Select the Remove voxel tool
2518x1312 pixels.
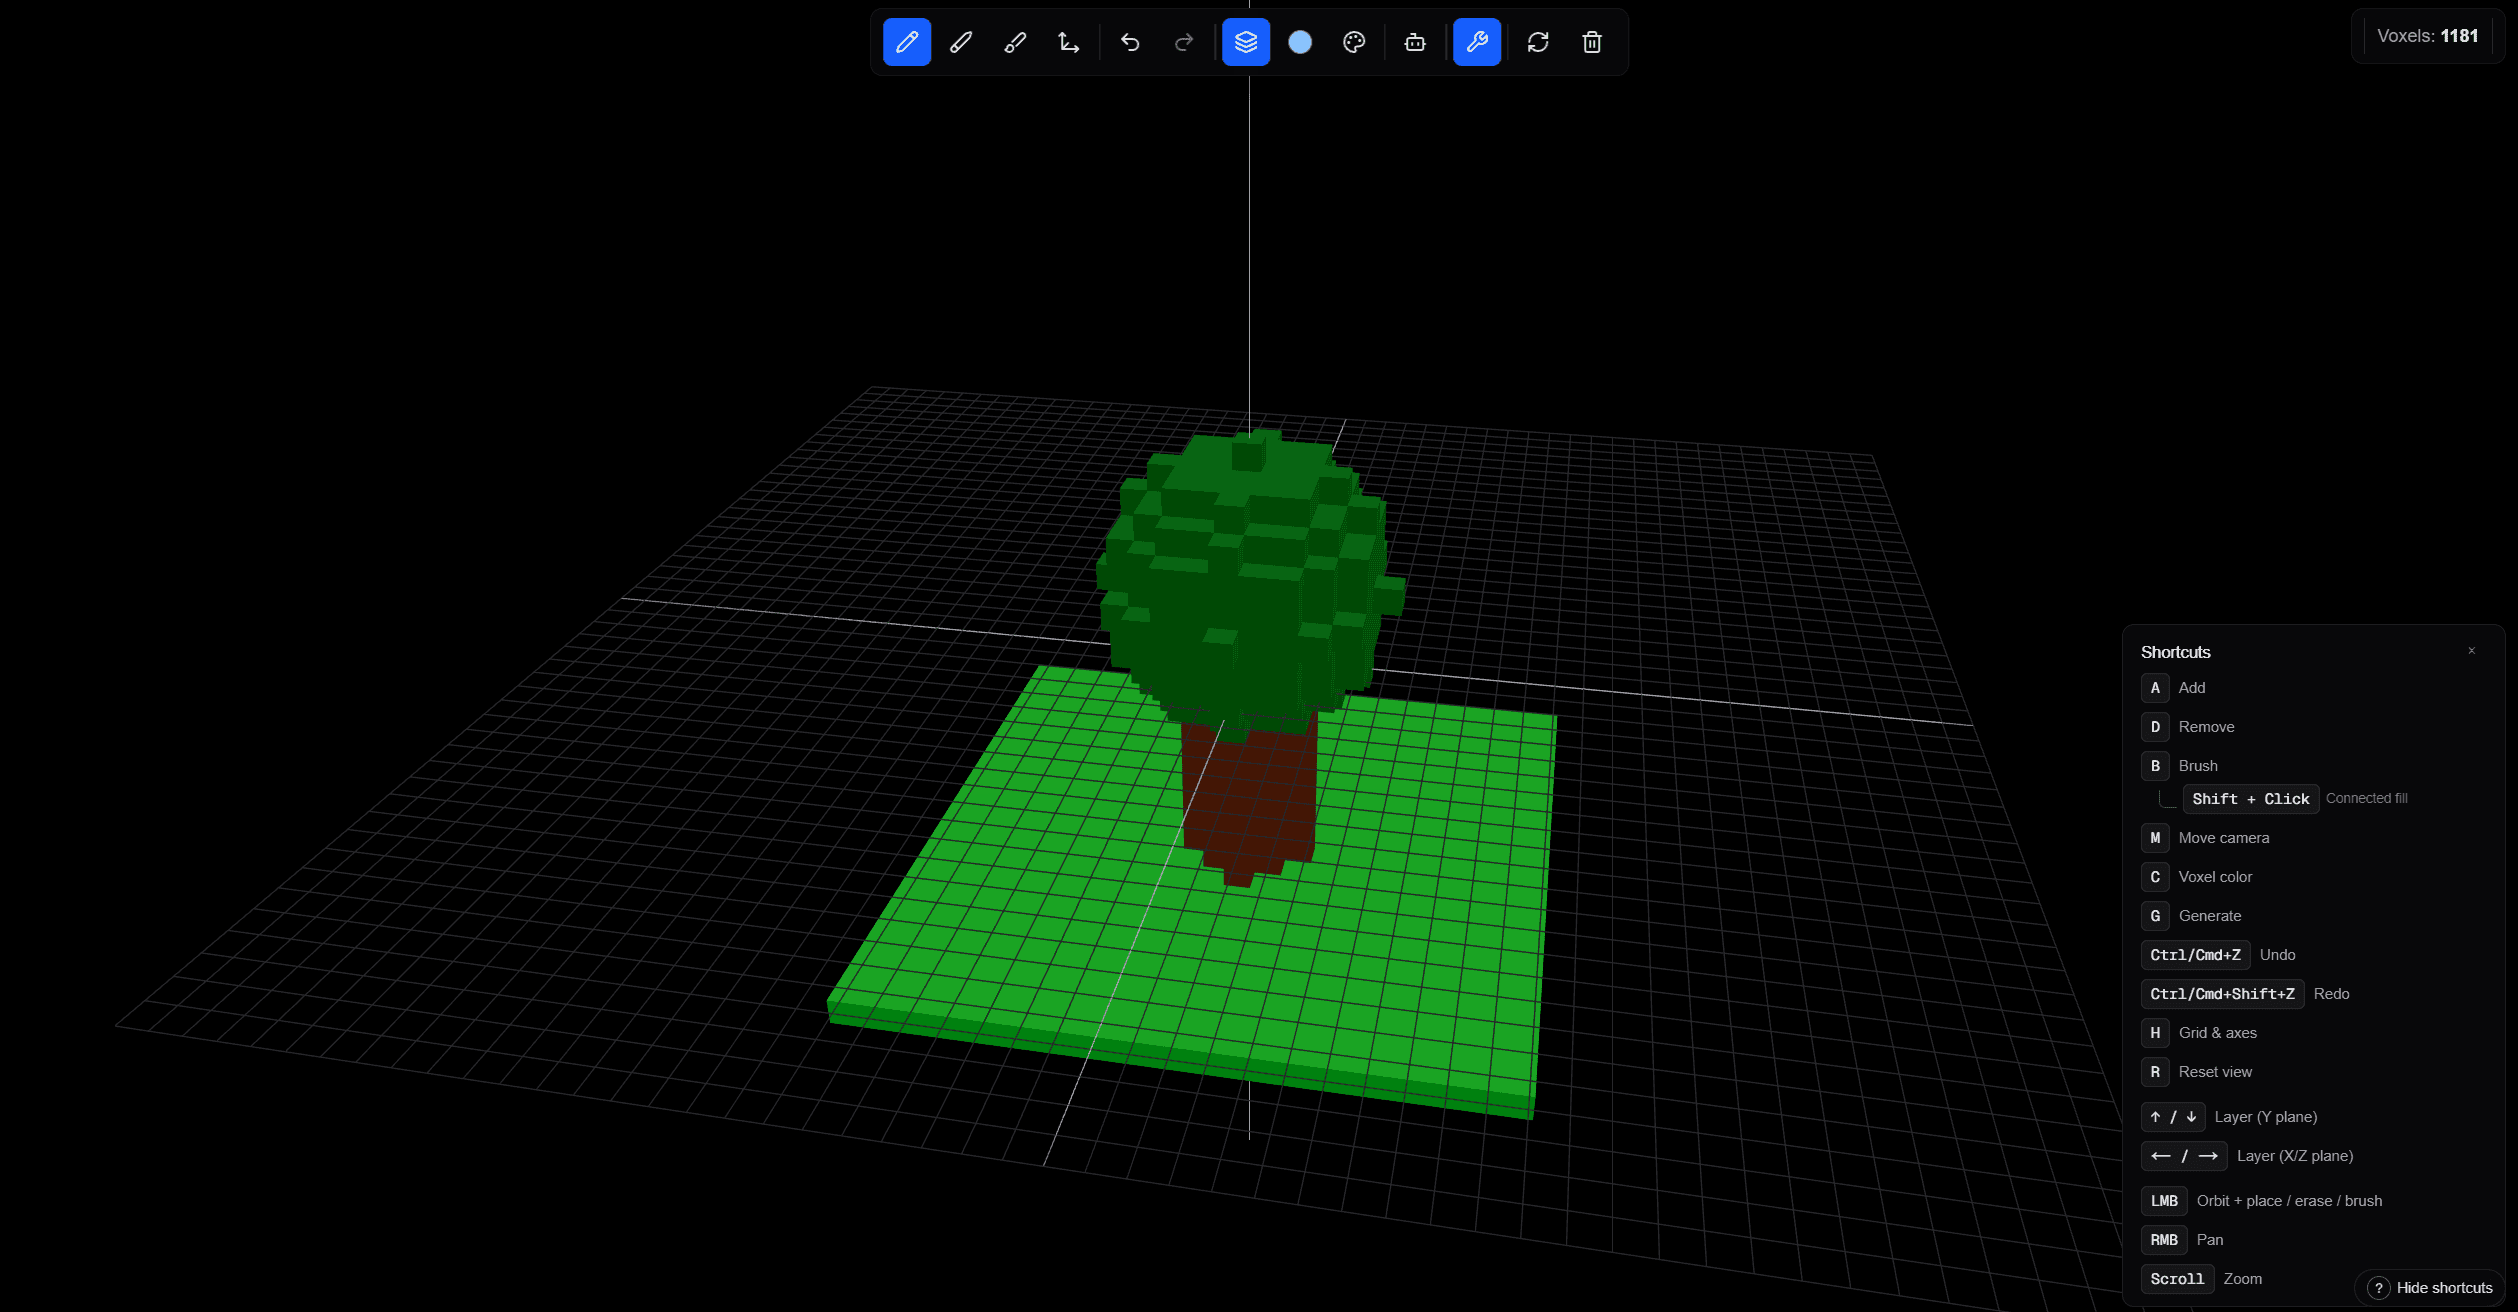[x=960, y=42]
